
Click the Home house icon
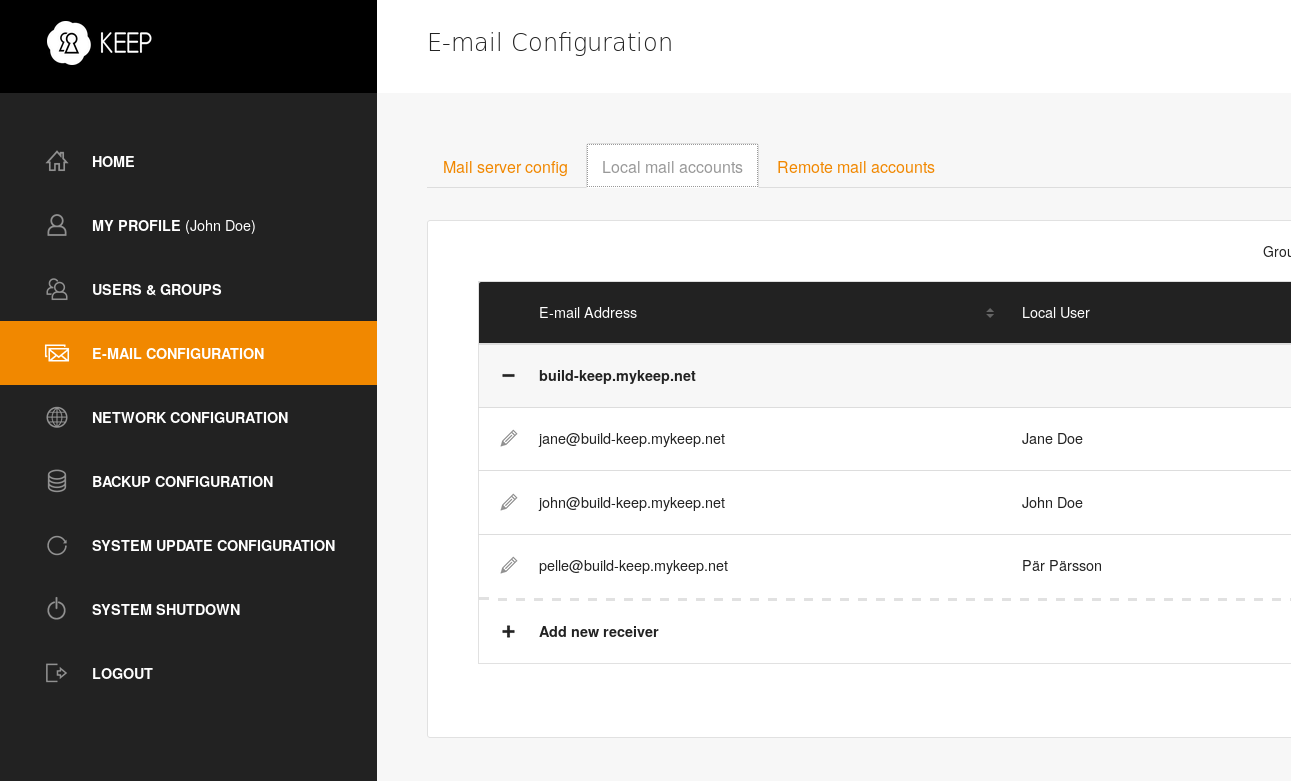(57, 161)
